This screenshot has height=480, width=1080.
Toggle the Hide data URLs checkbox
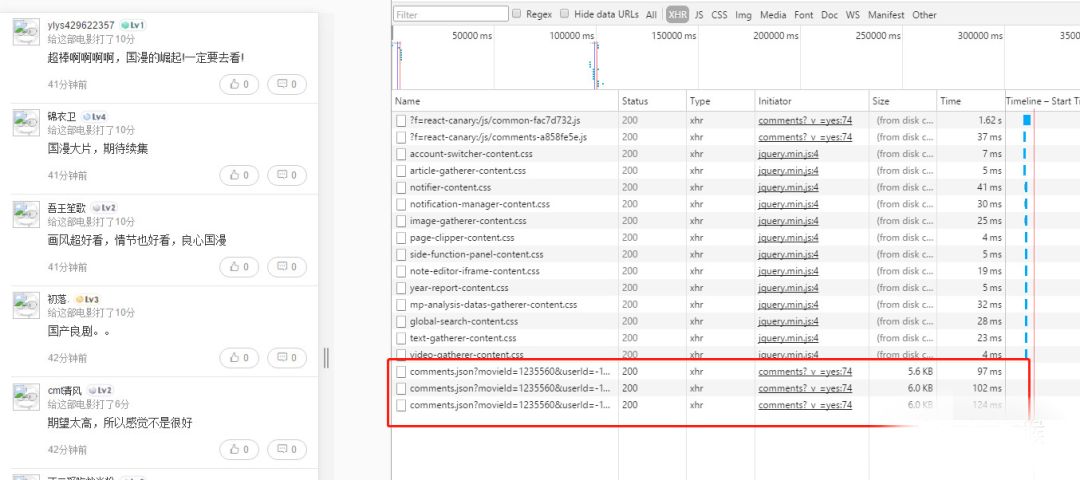pos(565,14)
